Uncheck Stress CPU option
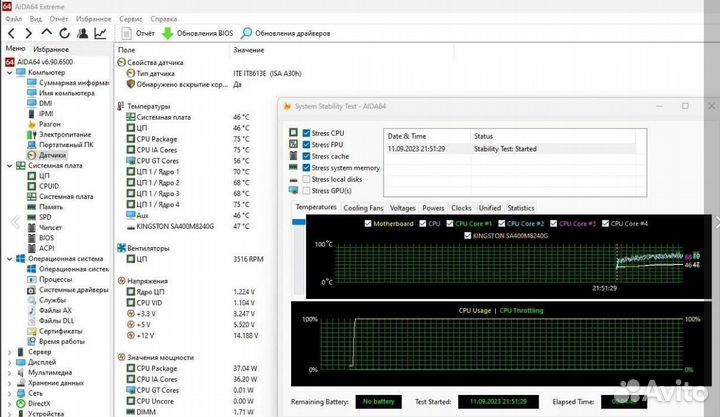 pos(306,133)
